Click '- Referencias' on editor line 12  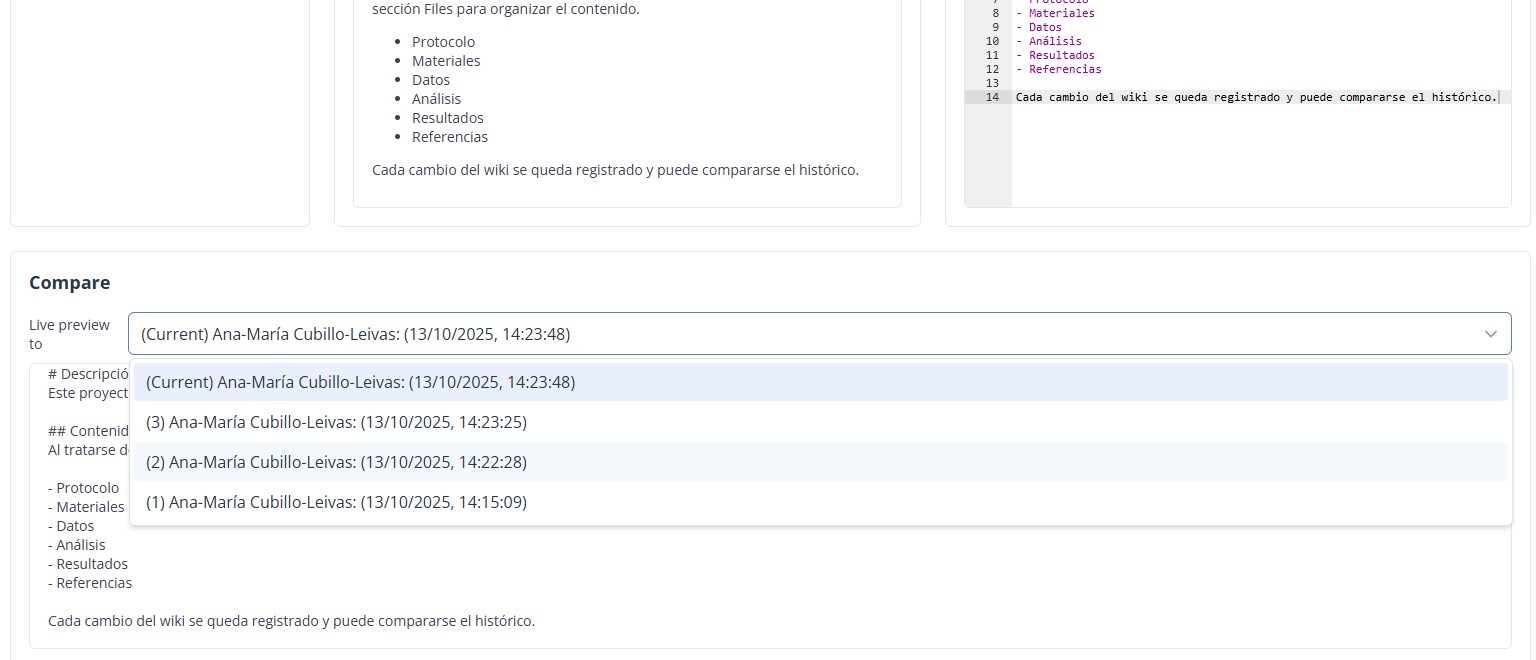click(x=1058, y=69)
